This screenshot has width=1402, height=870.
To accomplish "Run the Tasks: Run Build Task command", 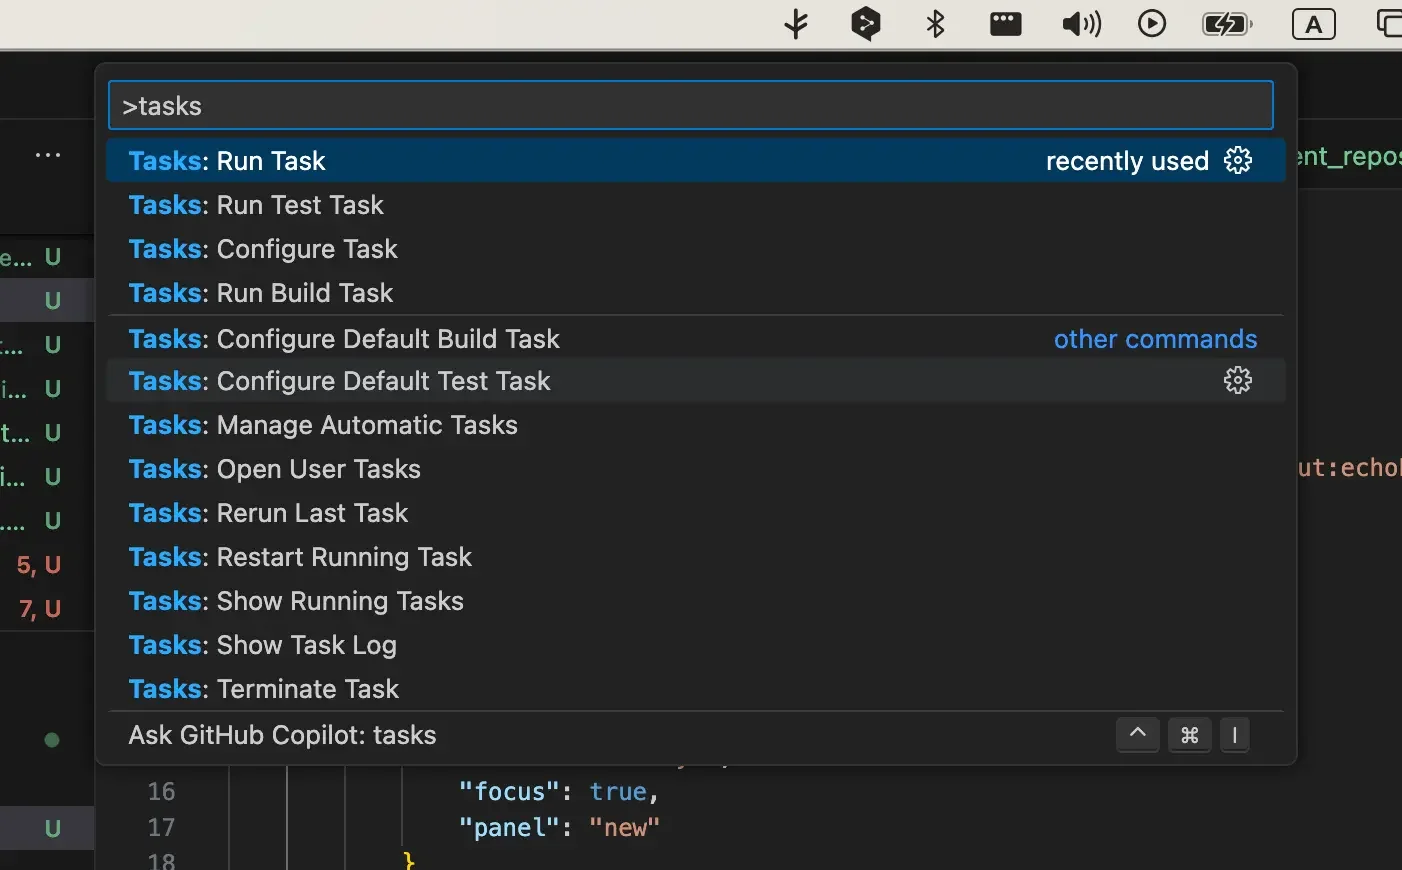I will (x=695, y=292).
